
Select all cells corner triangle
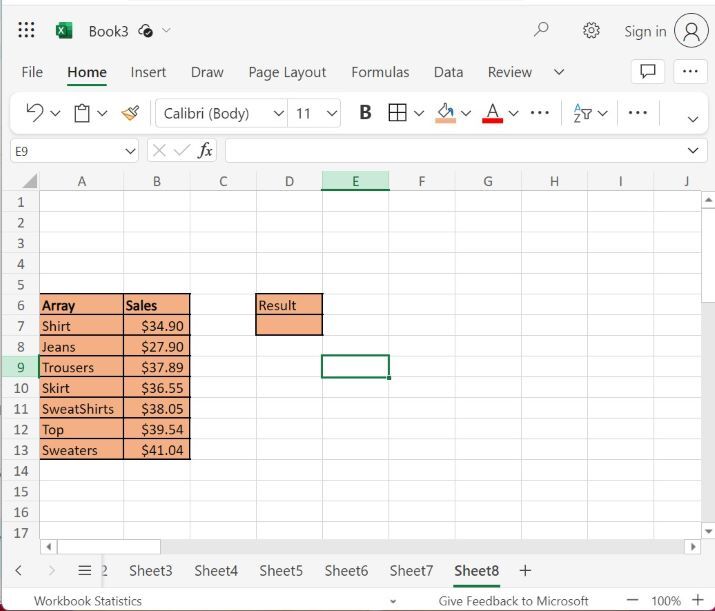30,181
